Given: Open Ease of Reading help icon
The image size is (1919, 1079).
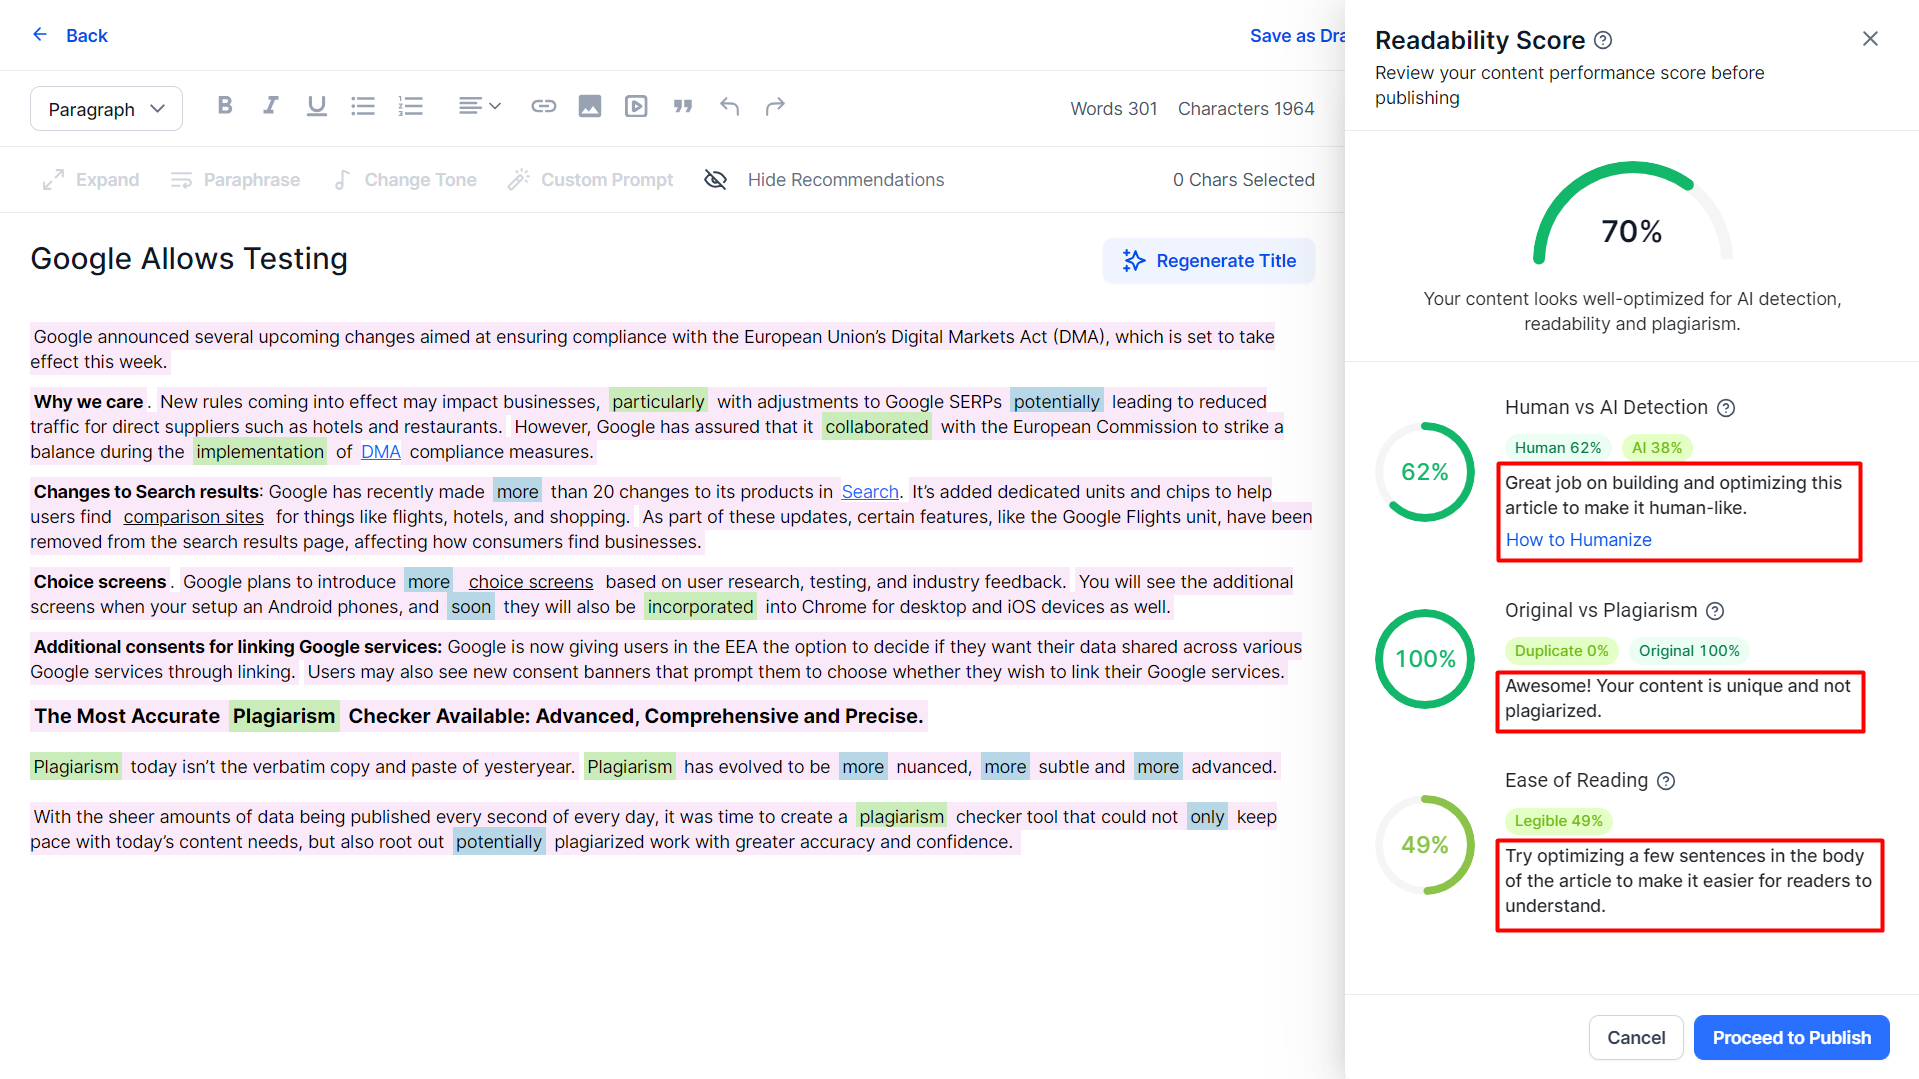Looking at the screenshot, I should 1666,781.
